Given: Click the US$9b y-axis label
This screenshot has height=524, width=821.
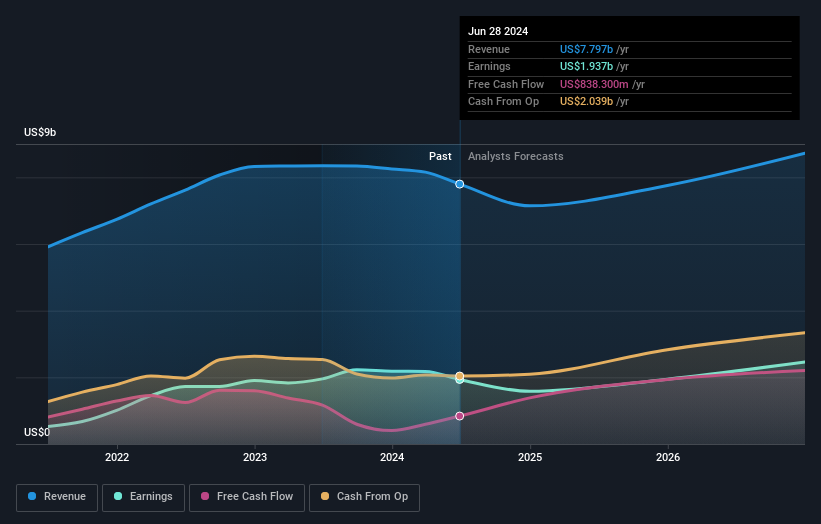Looking at the screenshot, I should (x=40, y=132).
